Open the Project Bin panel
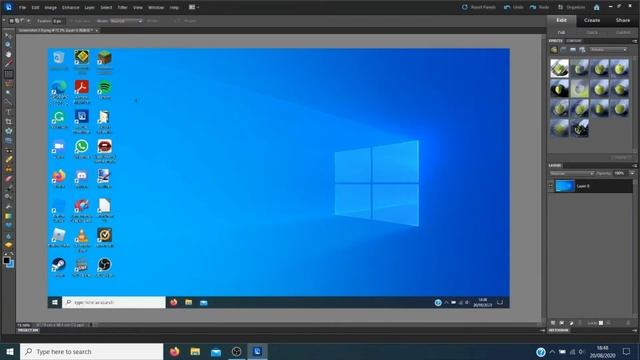The width and height of the screenshot is (640, 360). click(x=28, y=330)
